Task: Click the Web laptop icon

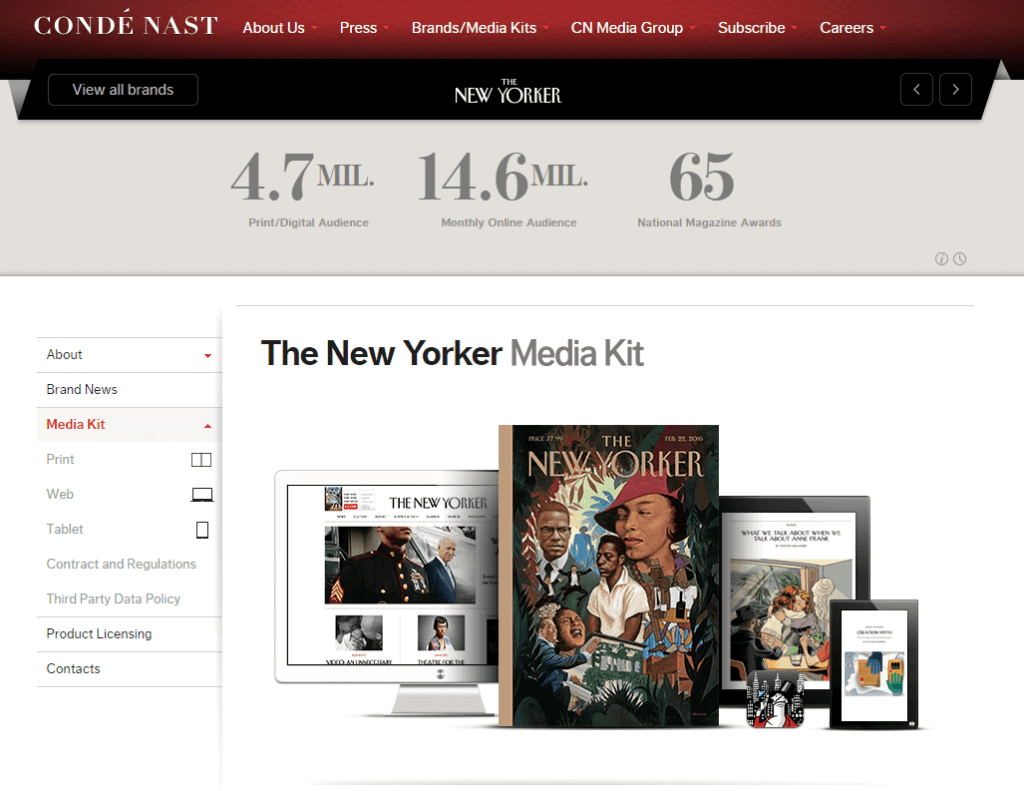Action: (202, 494)
